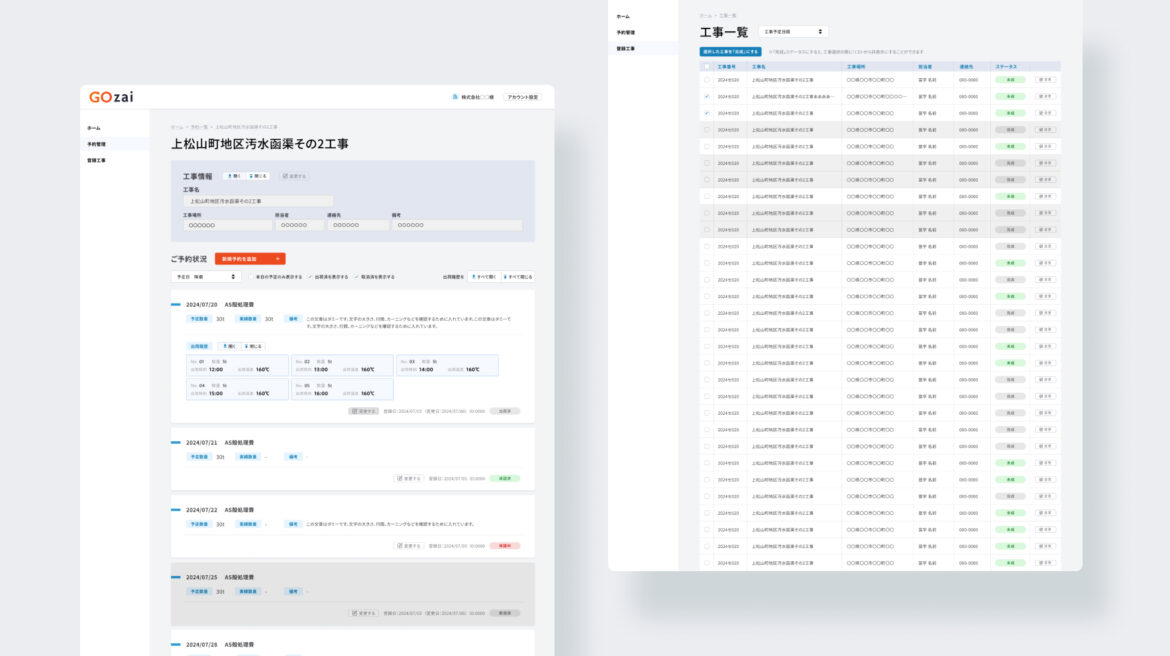Select shipment card No. 03 at 14:00
The height and width of the screenshot is (656, 1170).
447,365
